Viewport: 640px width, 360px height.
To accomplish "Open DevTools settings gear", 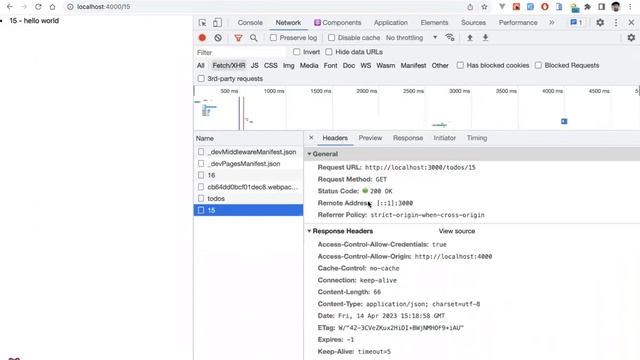I will pyautogui.click(x=600, y=23).
